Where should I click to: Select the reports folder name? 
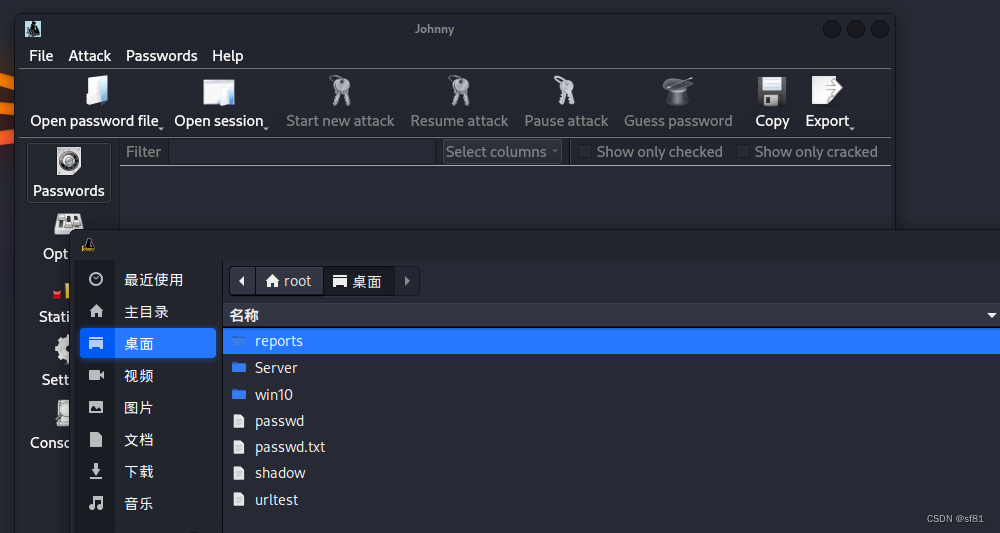[x=279, y=341]
